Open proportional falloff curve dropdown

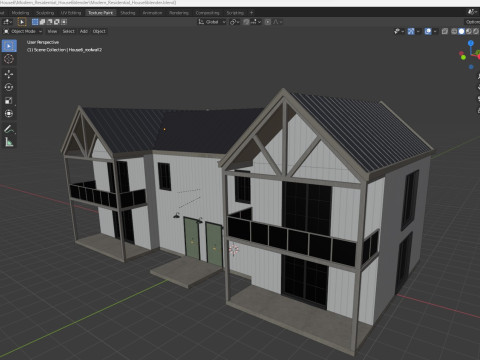click(278, 22)
